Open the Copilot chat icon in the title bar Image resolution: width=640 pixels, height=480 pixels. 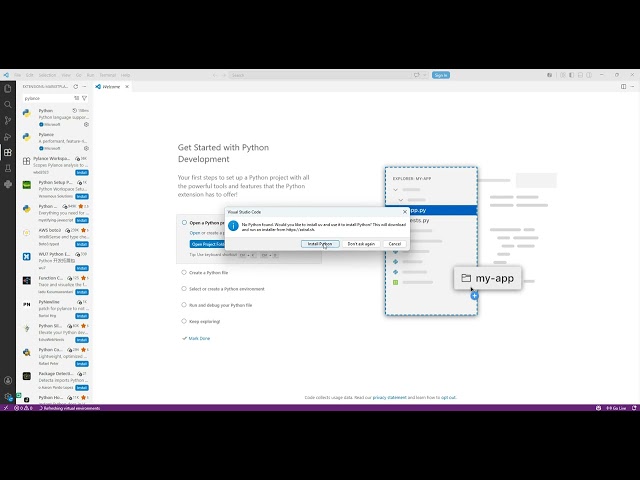tap(416, 75)
